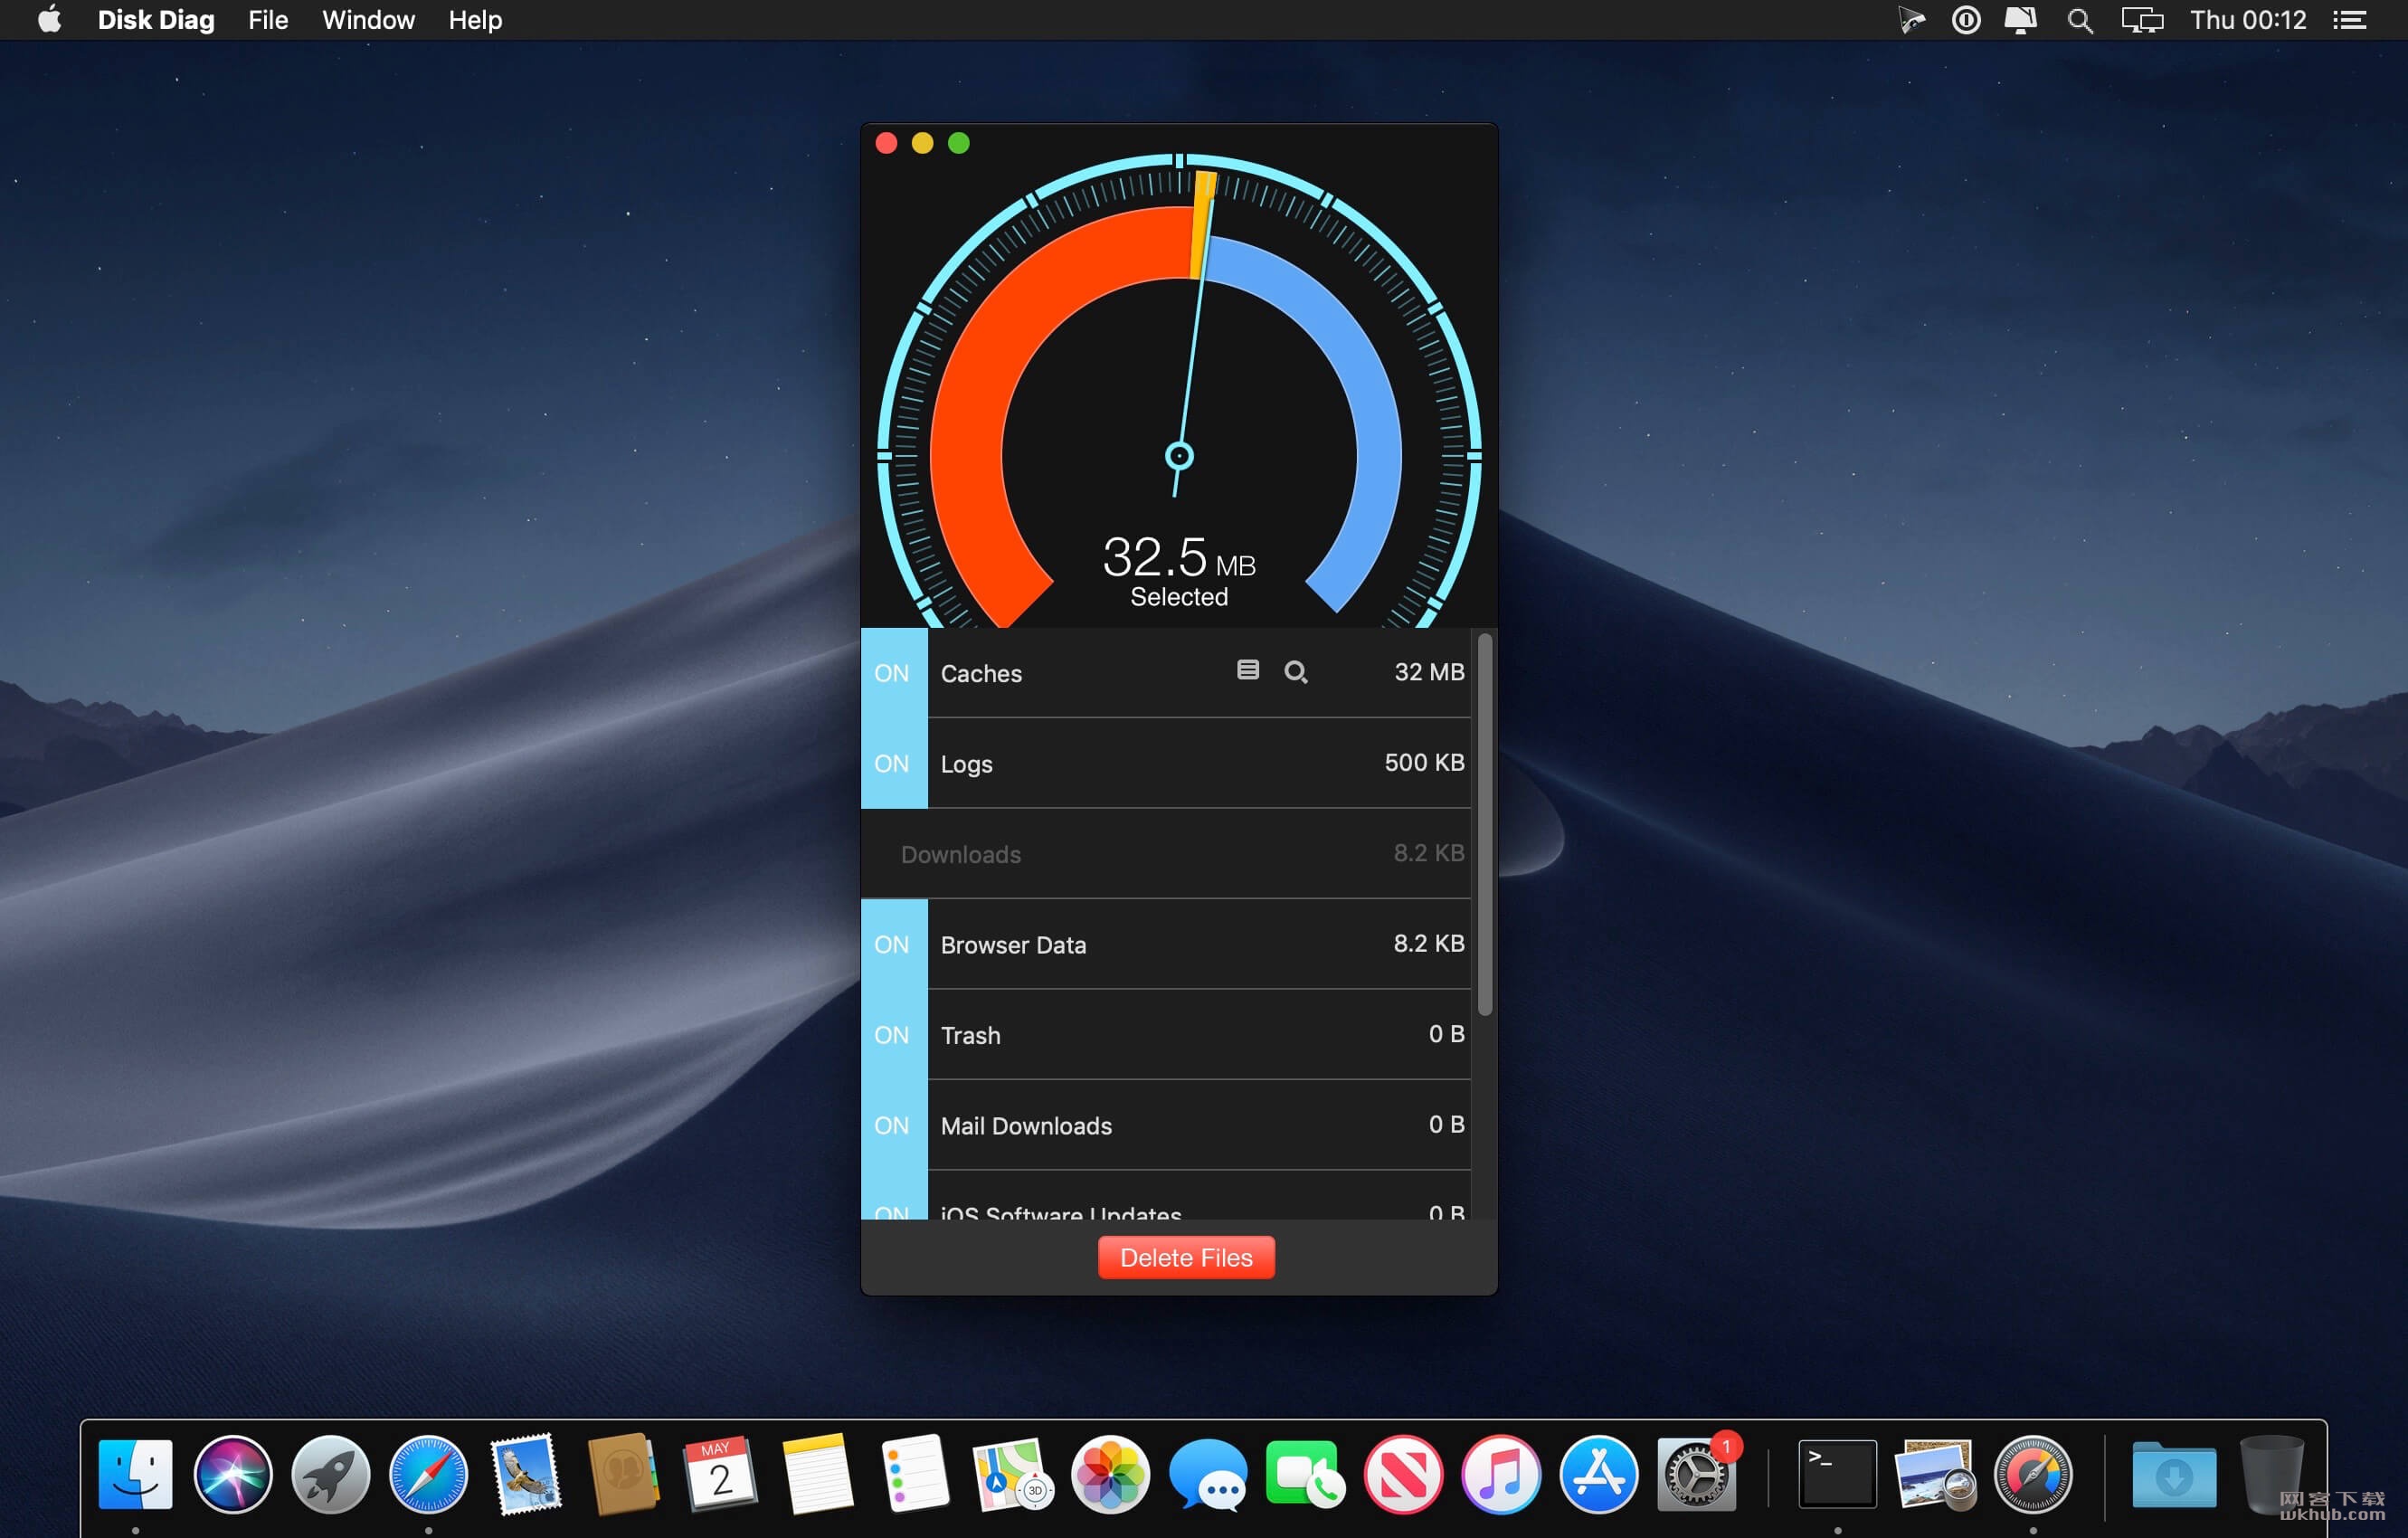Click the Thu 00:12 clock

2248,20
